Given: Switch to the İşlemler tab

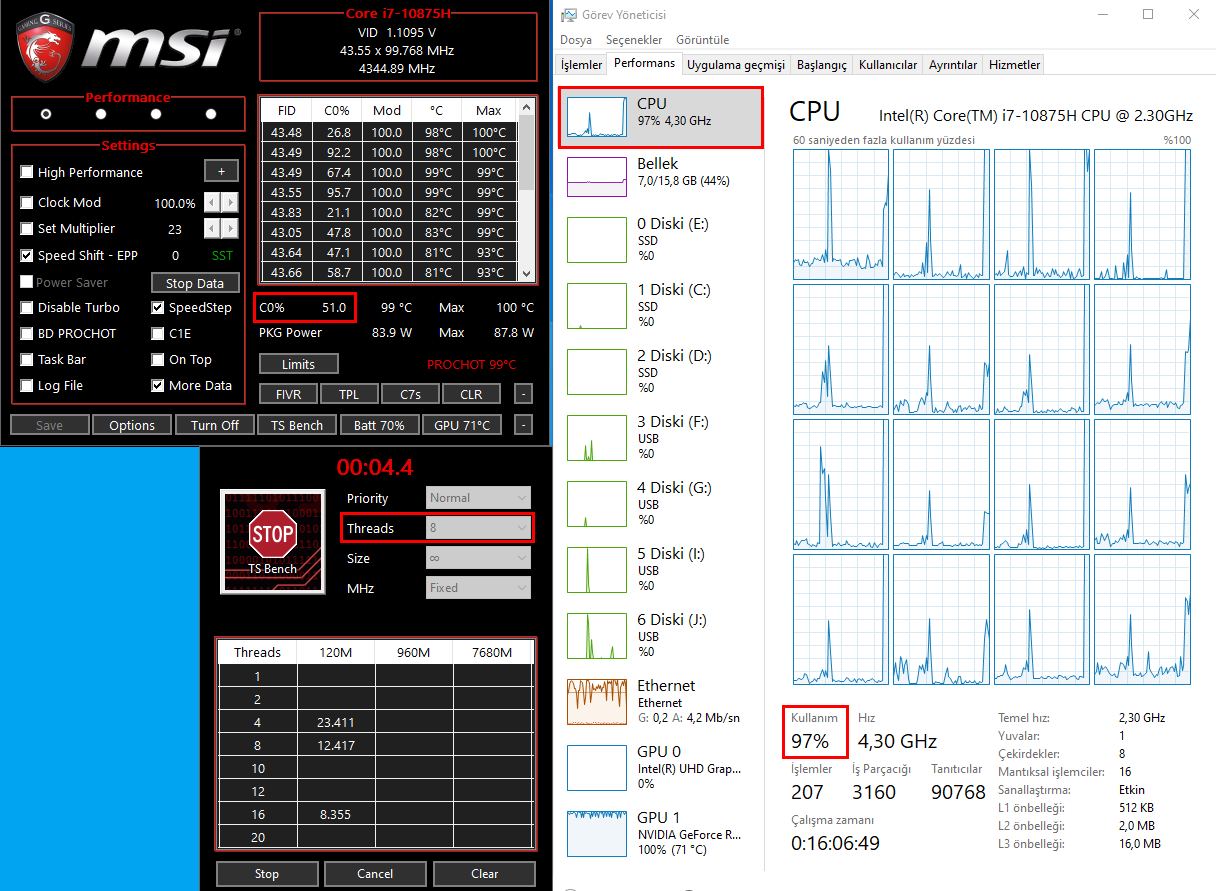Looking at the screenshot, I should click(x=581, y=64).
